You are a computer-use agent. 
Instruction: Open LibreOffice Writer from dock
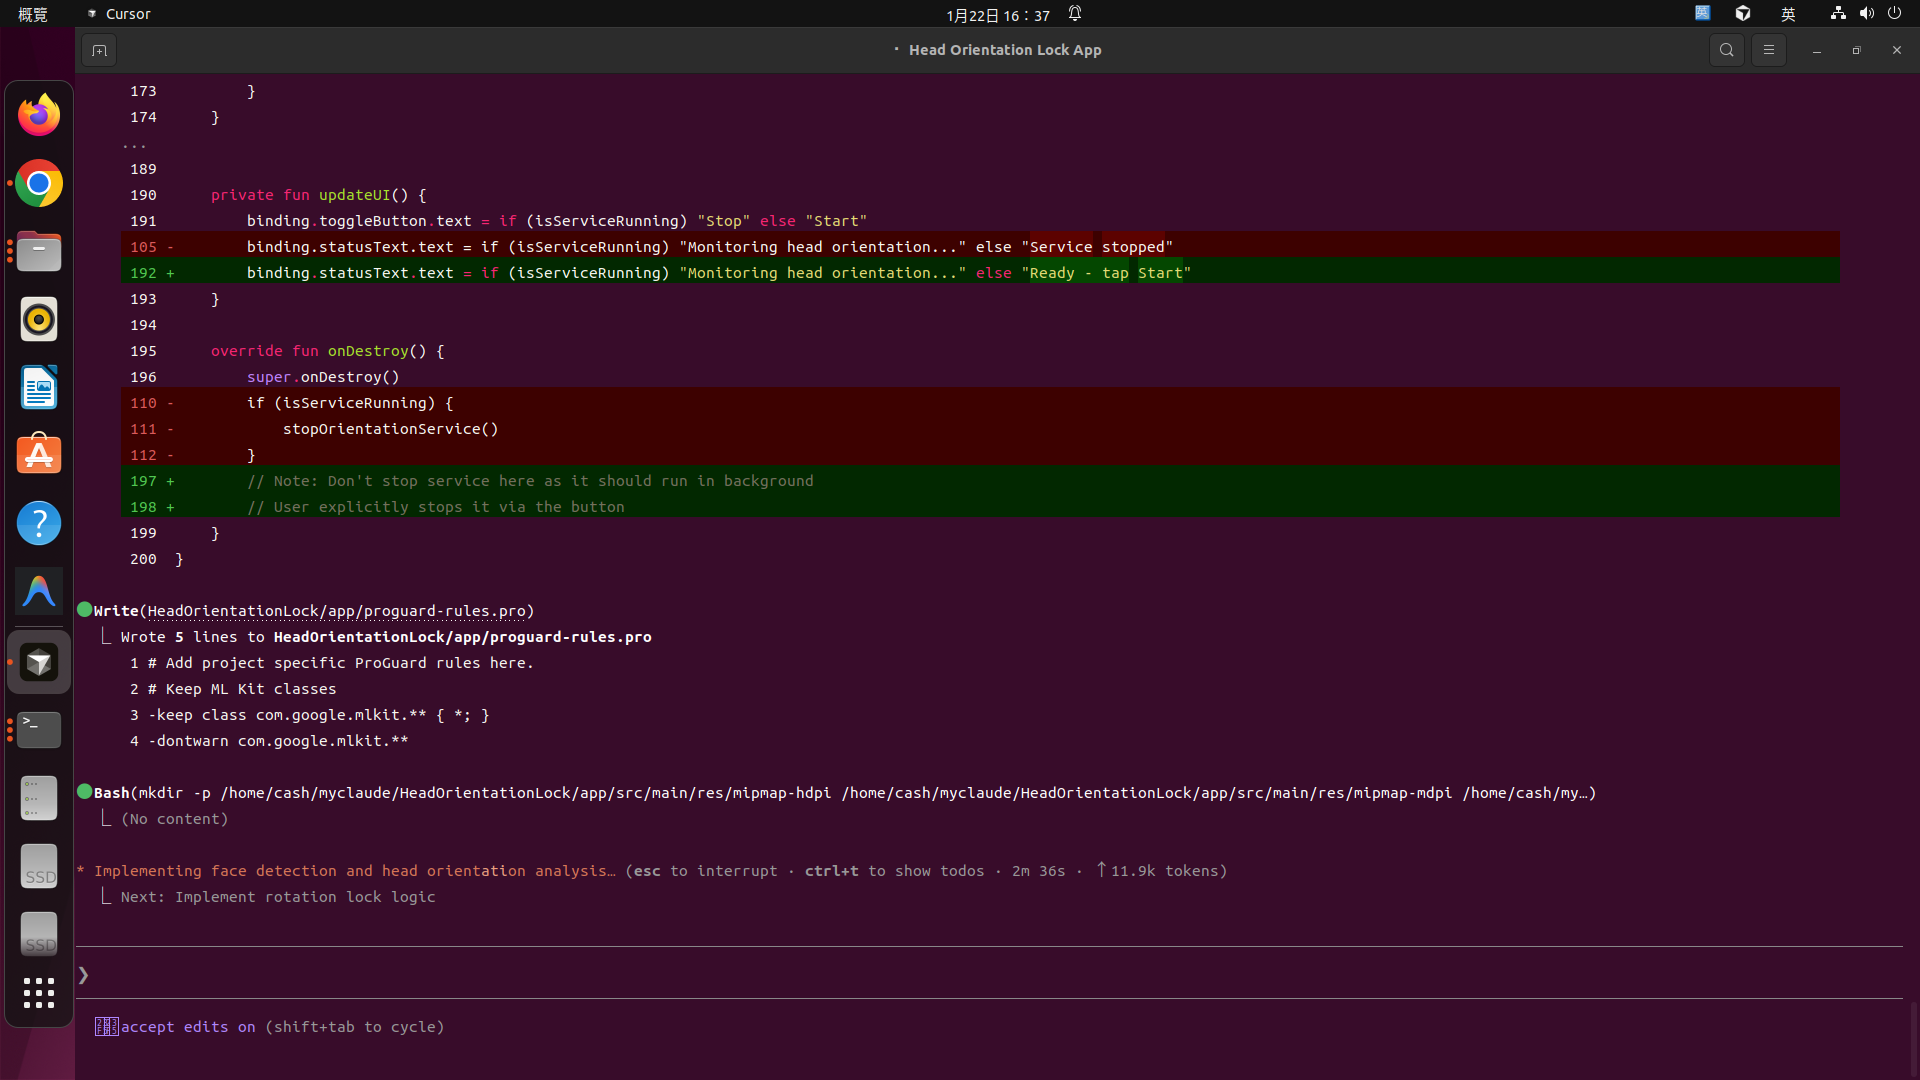39,388
